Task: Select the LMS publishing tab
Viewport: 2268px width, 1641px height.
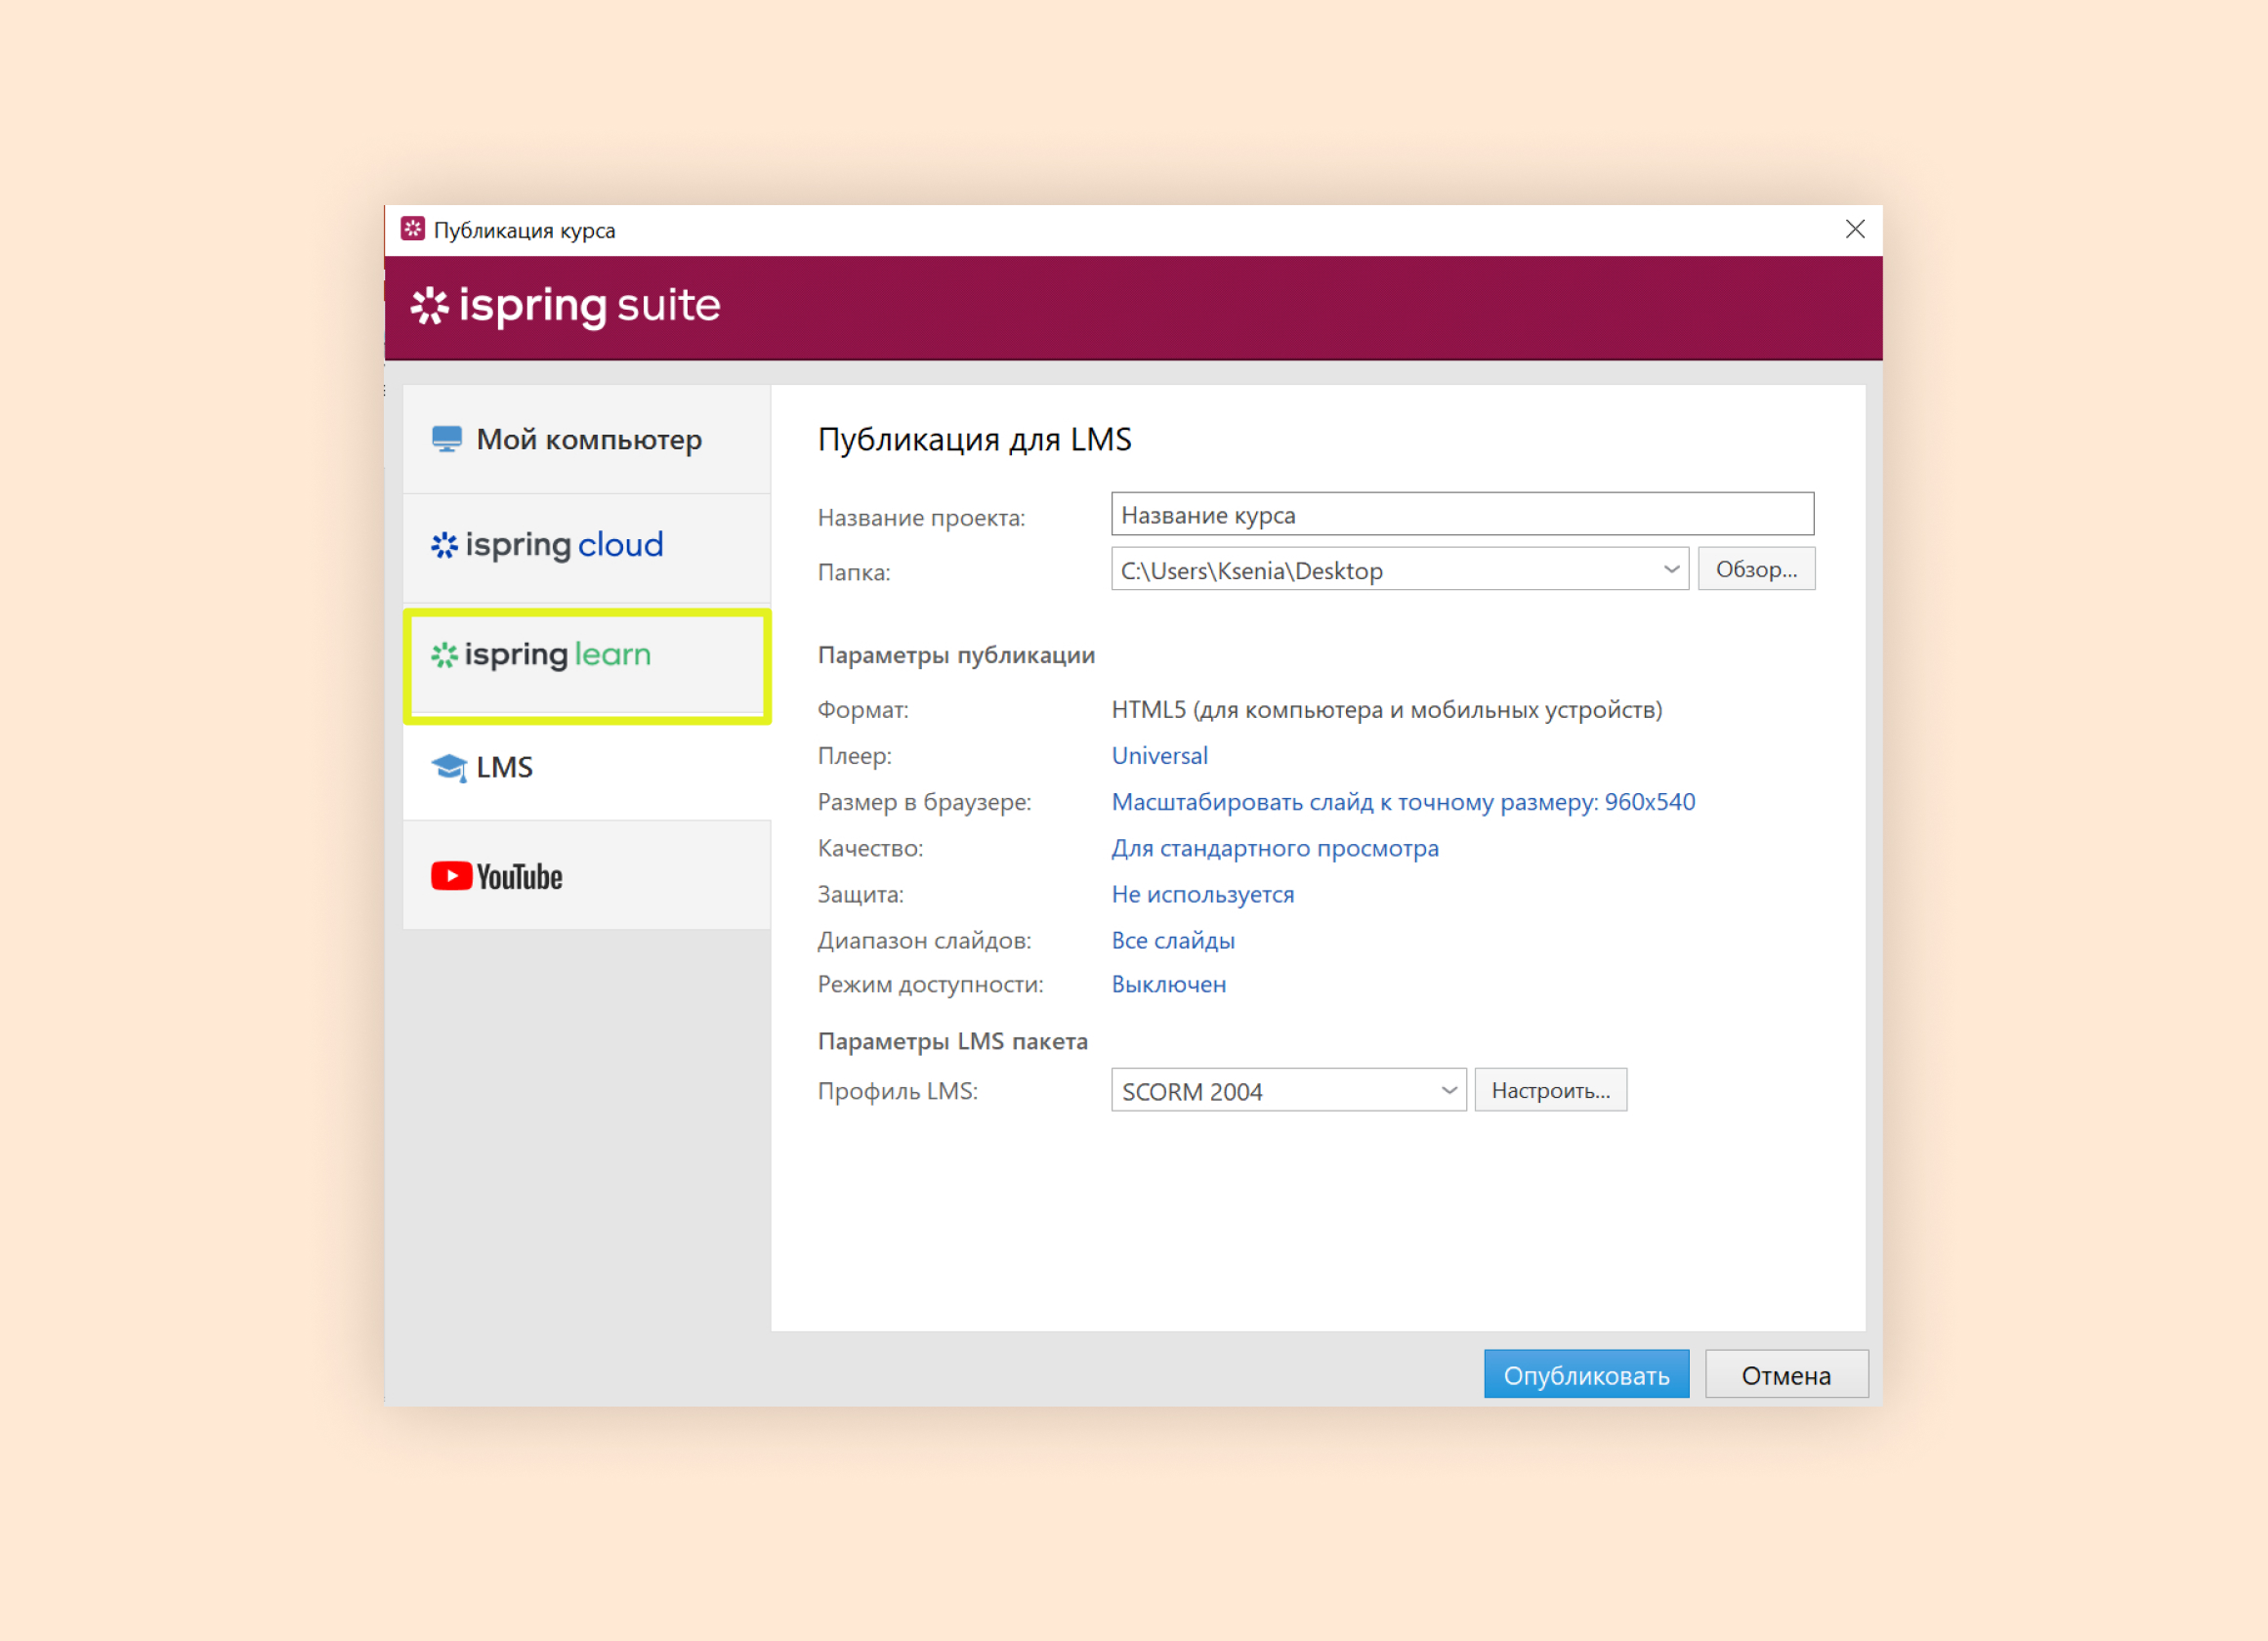Action: tap(587, 768)
